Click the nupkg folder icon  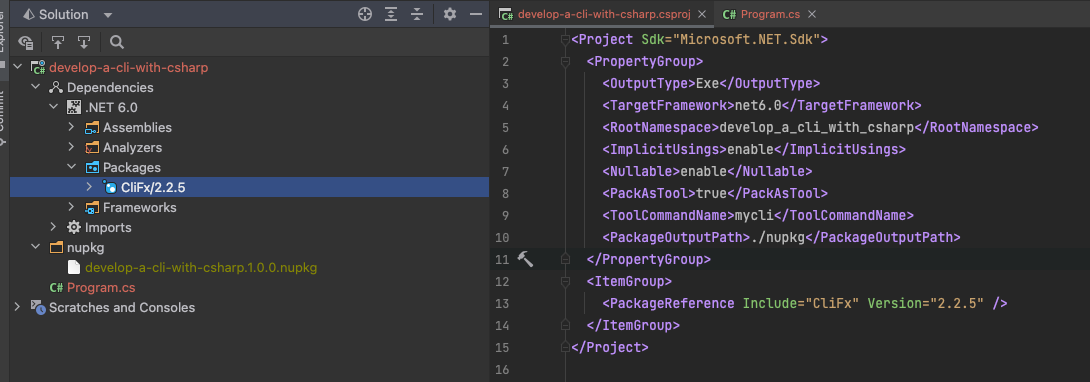(56, 247)
